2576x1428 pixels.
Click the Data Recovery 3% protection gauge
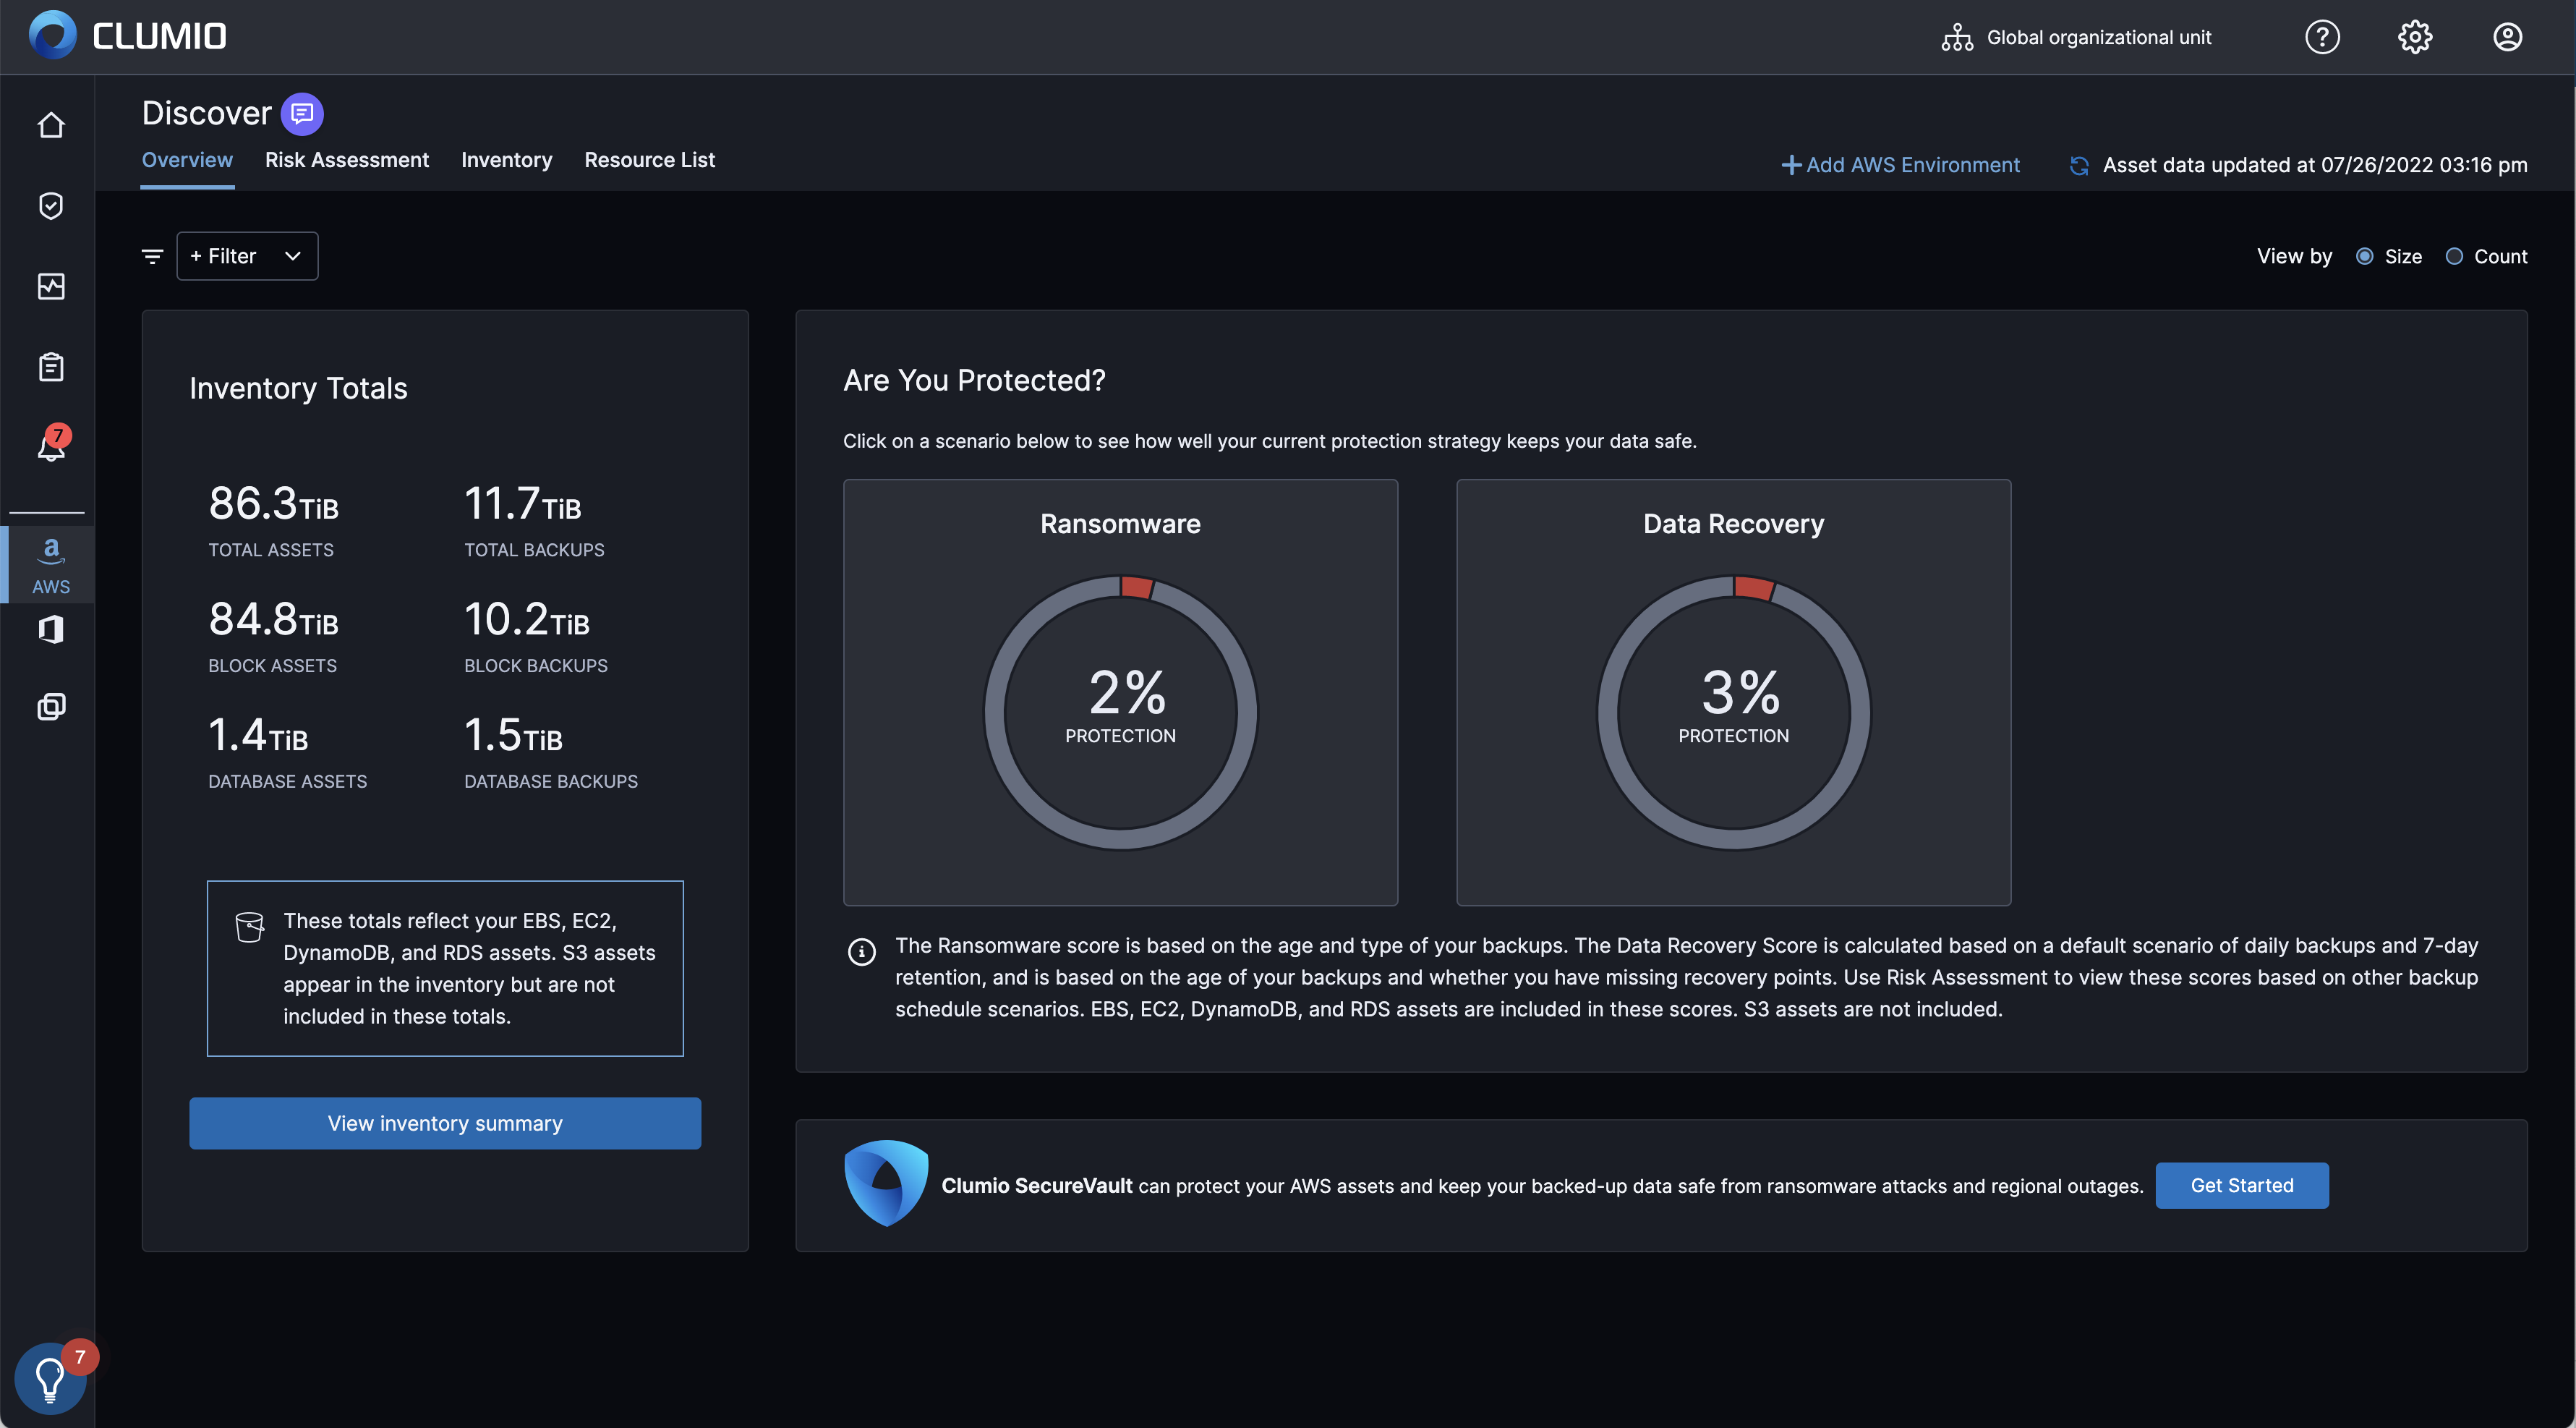[x=1733, y=712]
